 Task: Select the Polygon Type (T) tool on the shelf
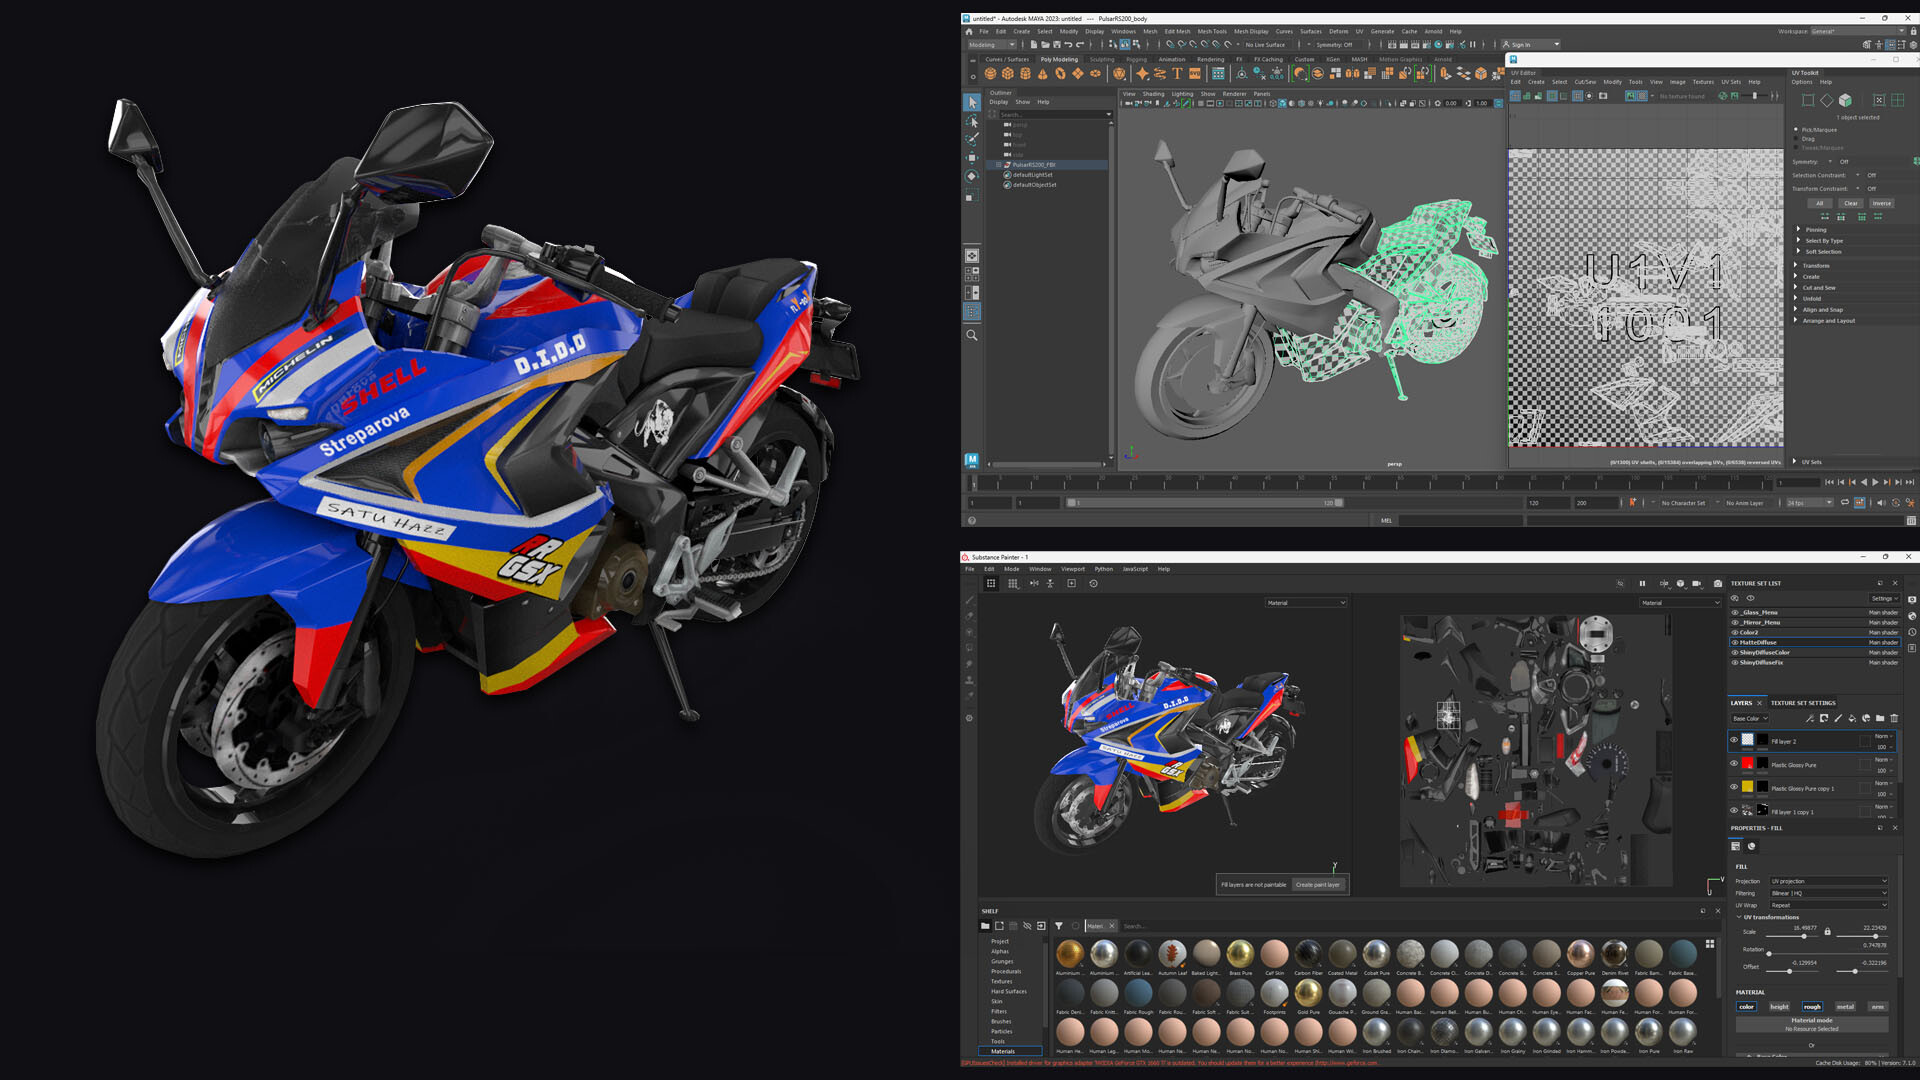point(1177,74)
